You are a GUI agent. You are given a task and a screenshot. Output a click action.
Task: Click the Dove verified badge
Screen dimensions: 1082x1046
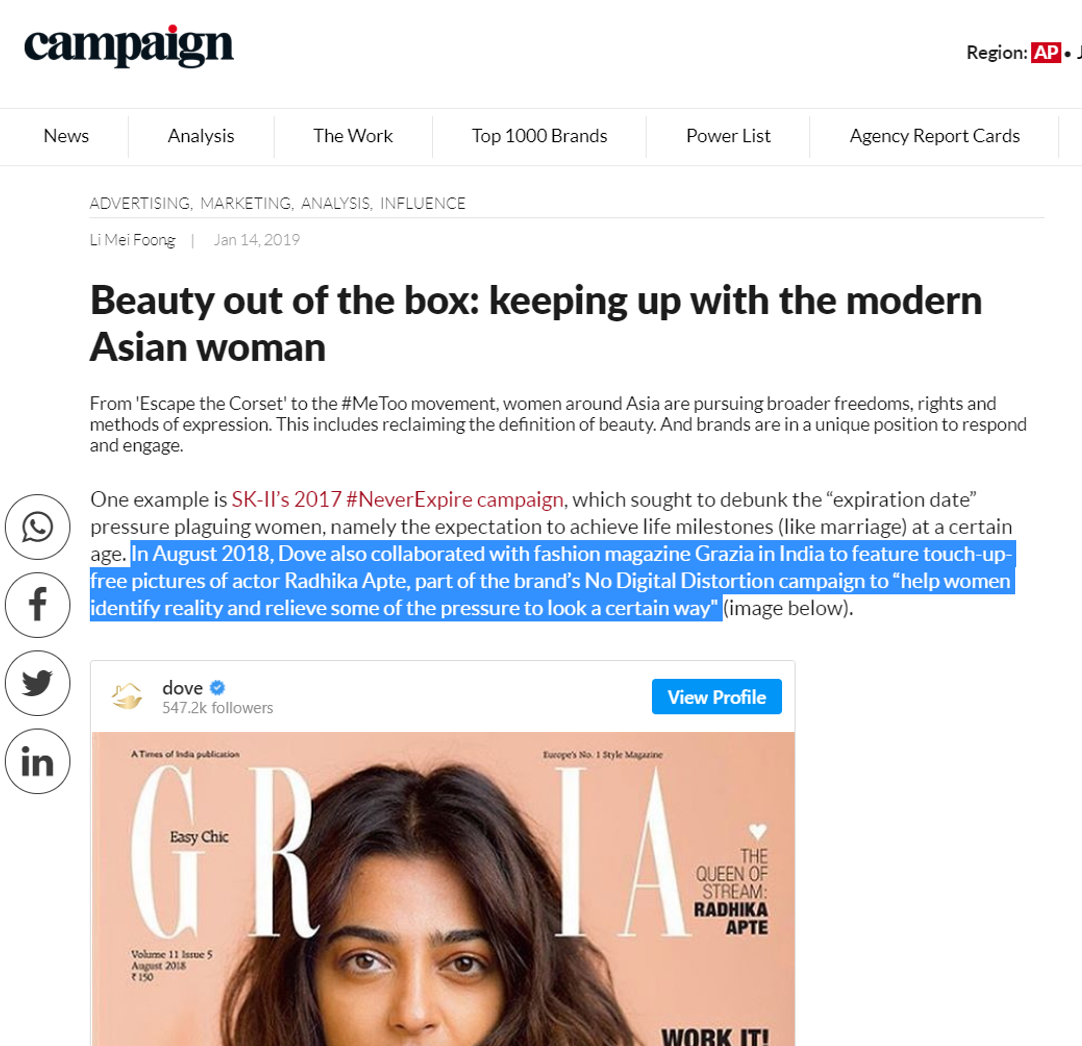(x=218, y=688)
